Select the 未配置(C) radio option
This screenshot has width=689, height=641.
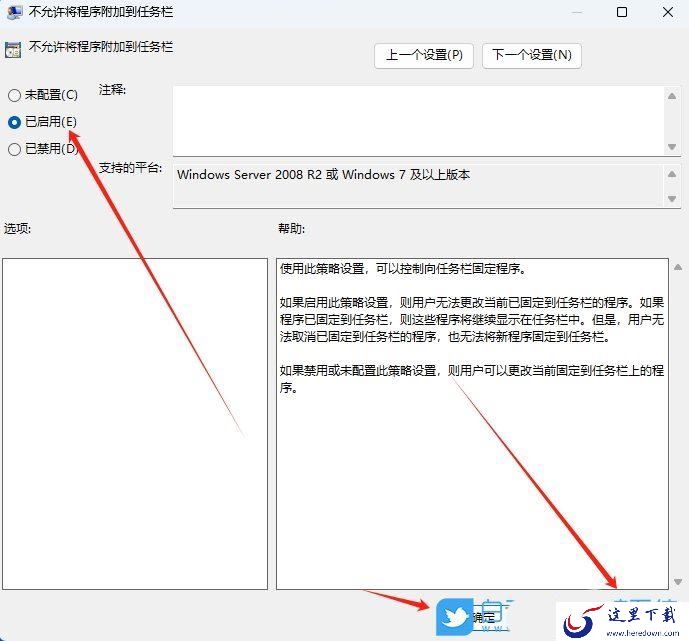(43, 95)
